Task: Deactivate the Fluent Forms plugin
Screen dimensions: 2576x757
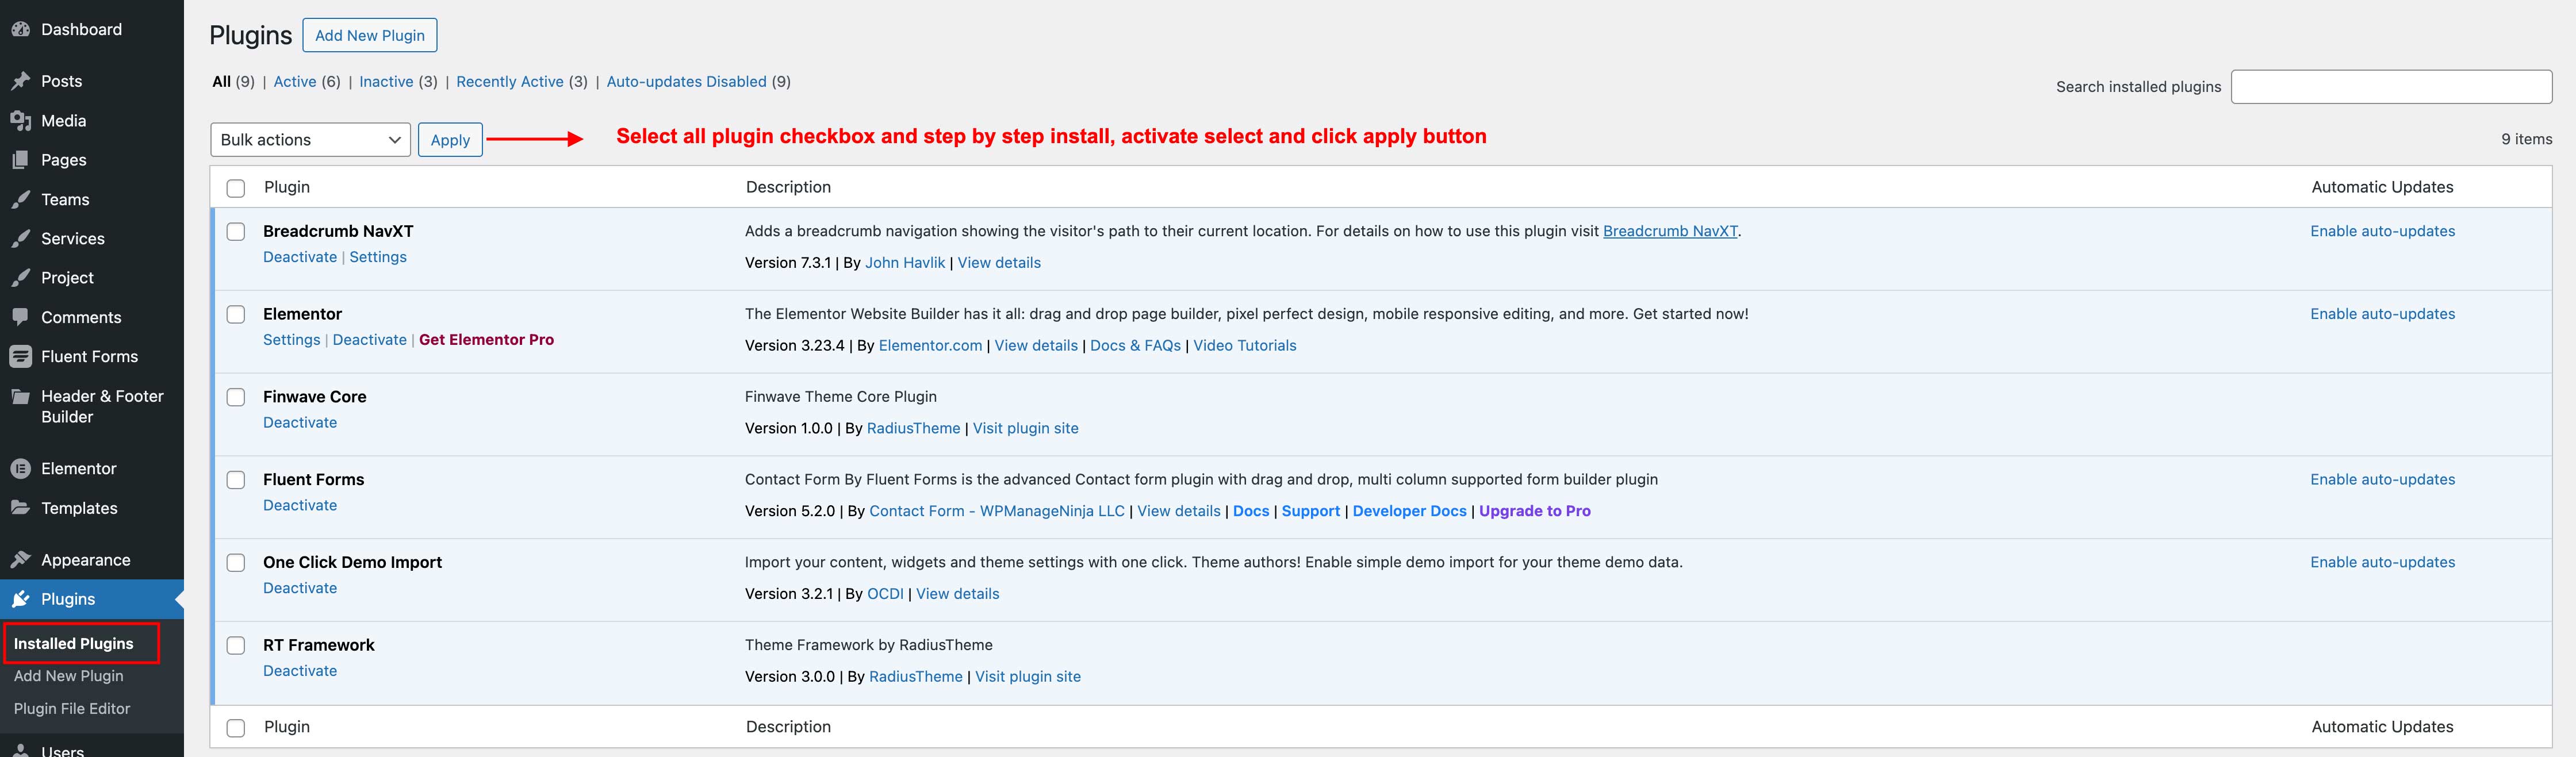Action: (300, 505)
